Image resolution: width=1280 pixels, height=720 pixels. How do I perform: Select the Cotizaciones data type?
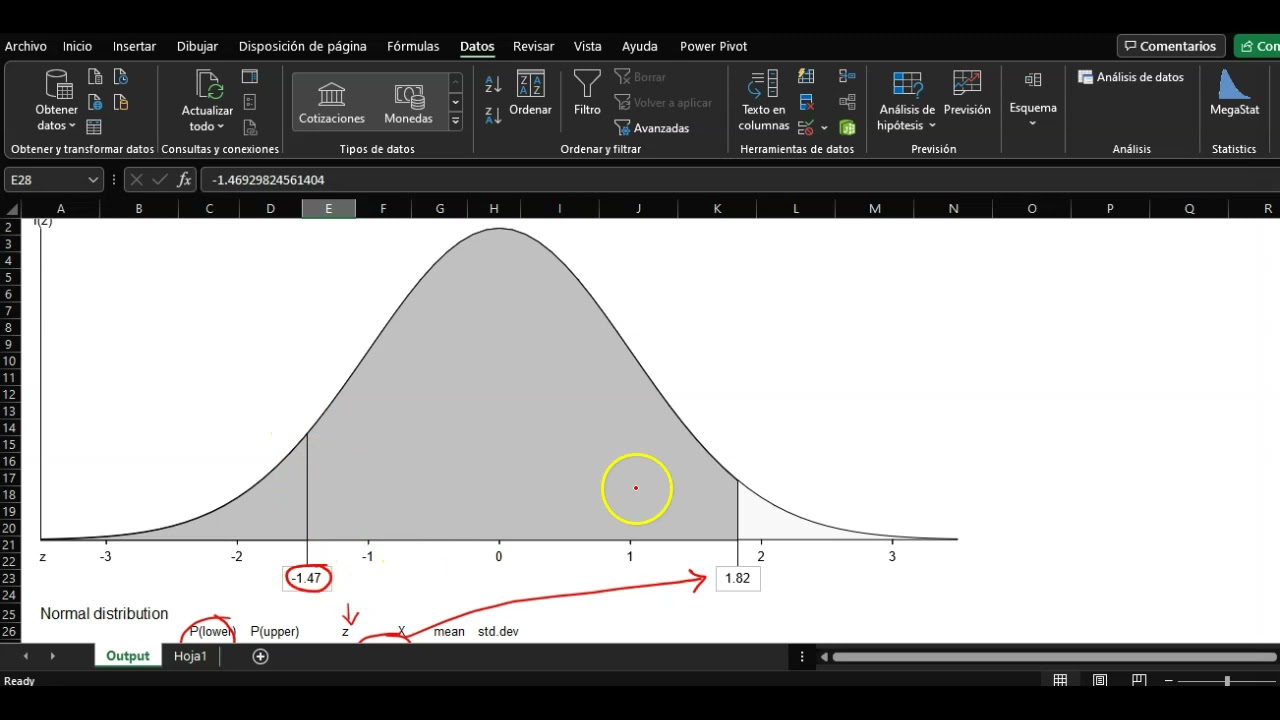[x=332, y=103]
